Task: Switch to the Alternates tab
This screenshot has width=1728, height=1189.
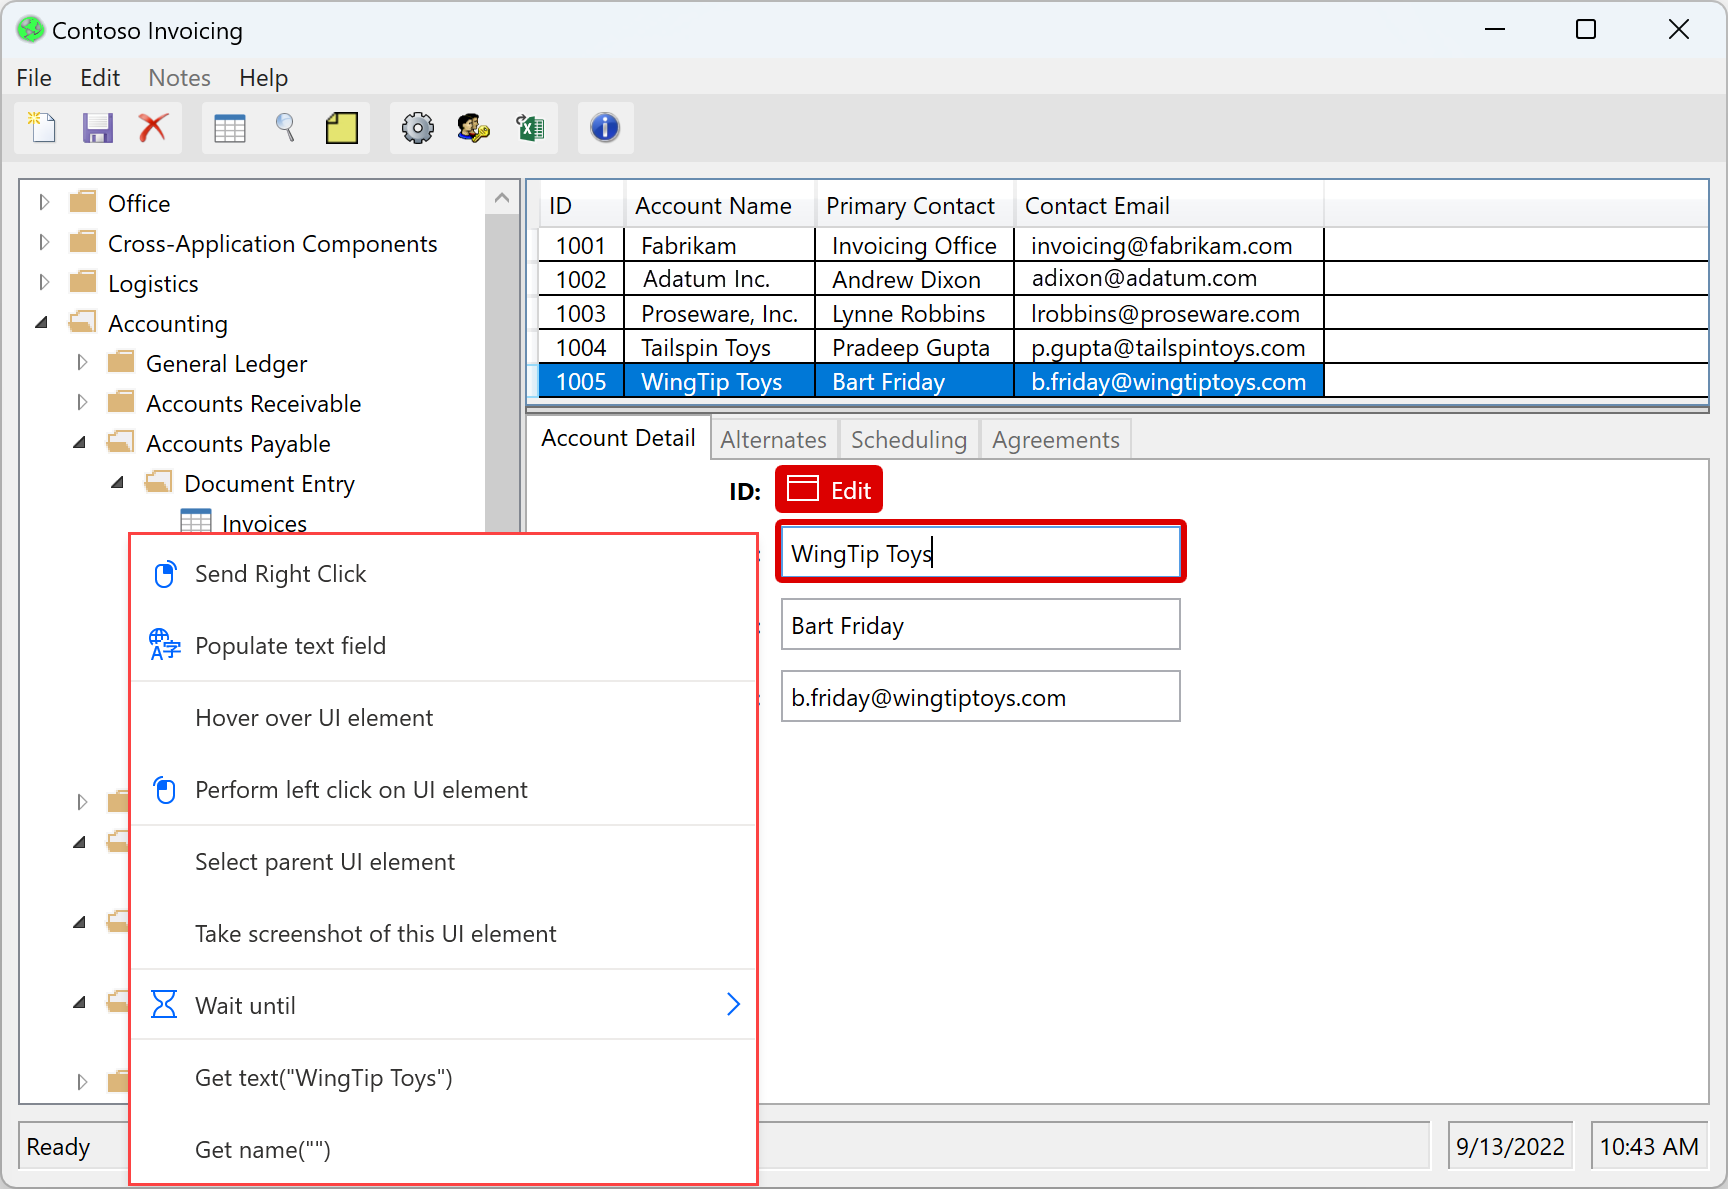Action: pyautogui.click(x=773, y=440)
